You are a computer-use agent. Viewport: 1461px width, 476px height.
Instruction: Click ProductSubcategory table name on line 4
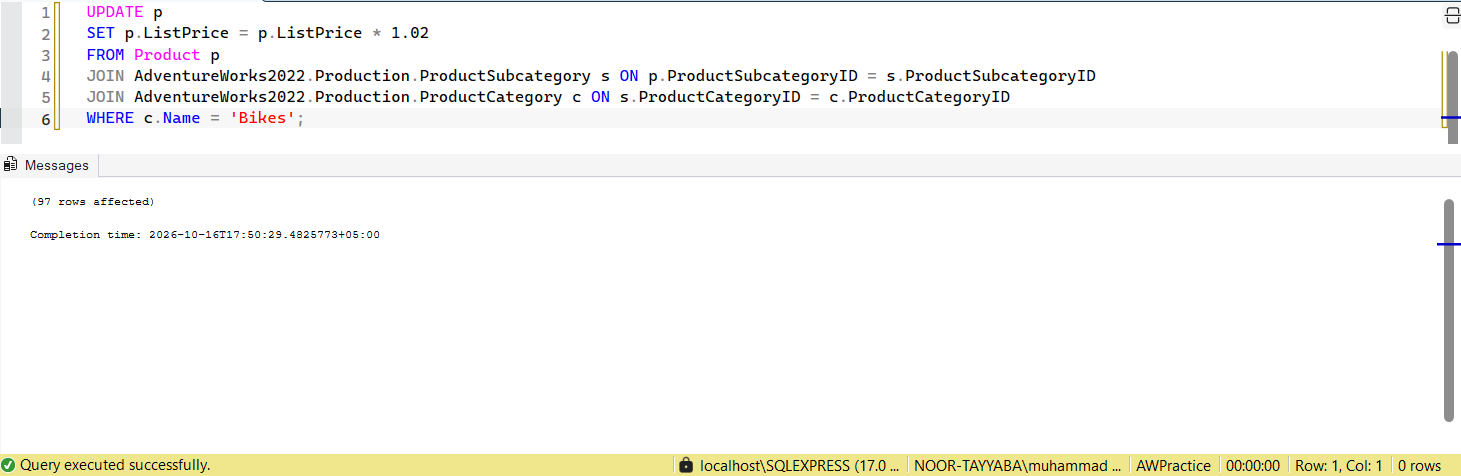[x=505, y=76]
